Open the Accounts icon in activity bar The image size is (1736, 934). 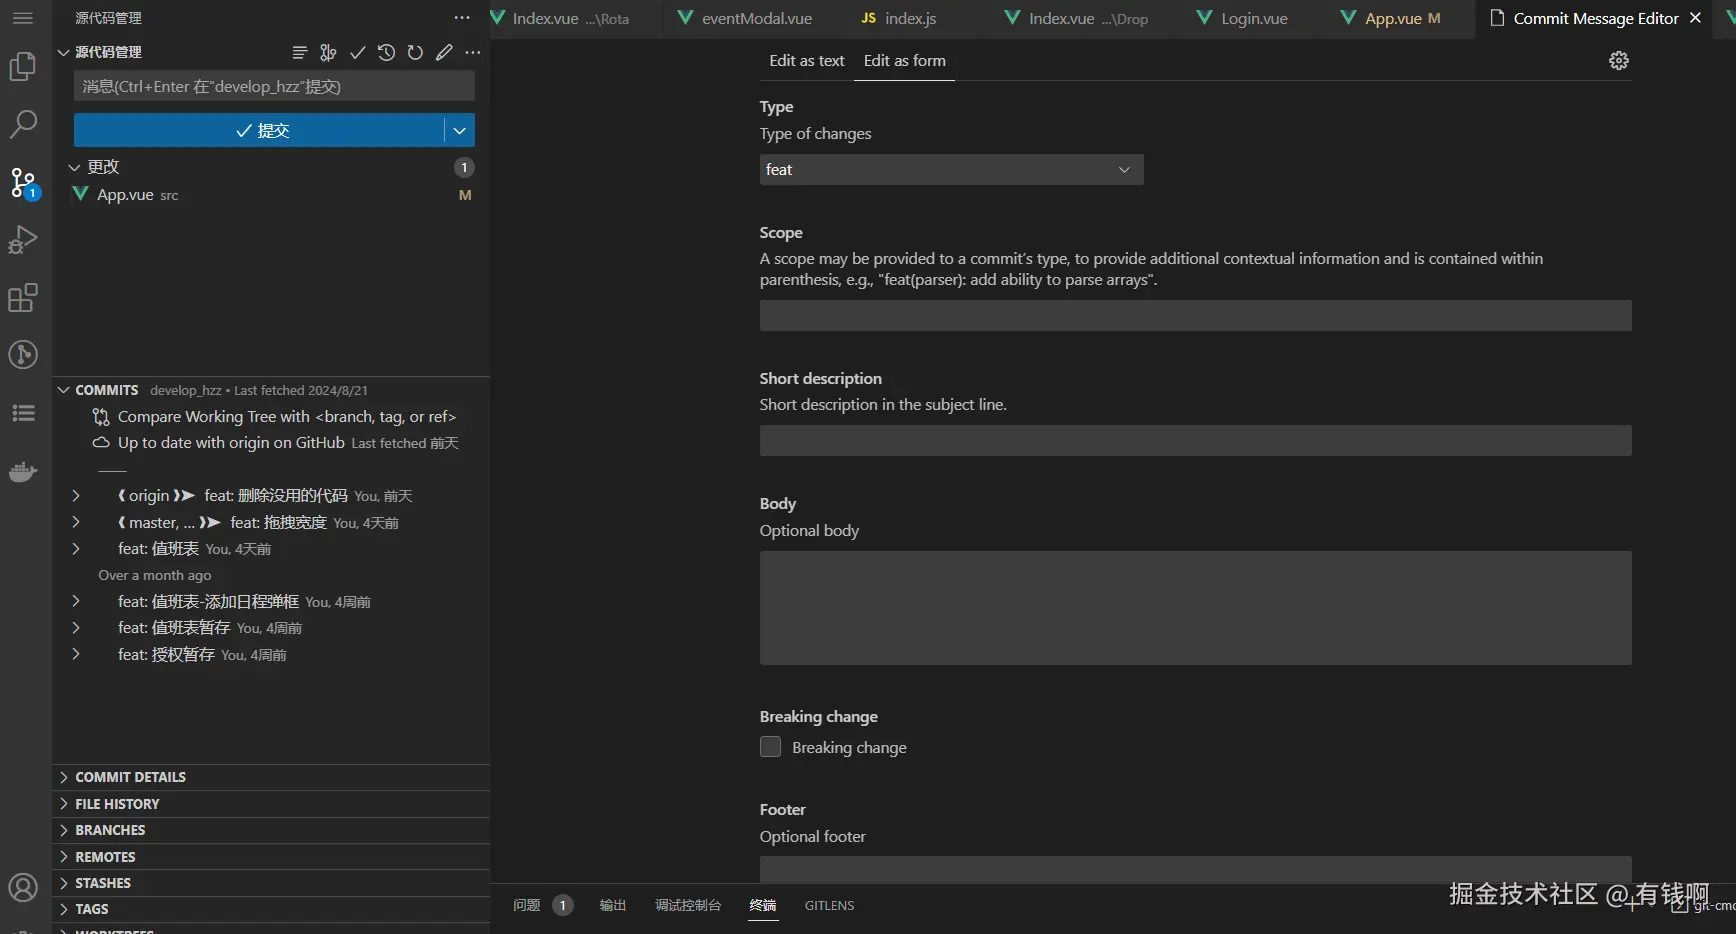pyautogui.click(x=23, y=888)
